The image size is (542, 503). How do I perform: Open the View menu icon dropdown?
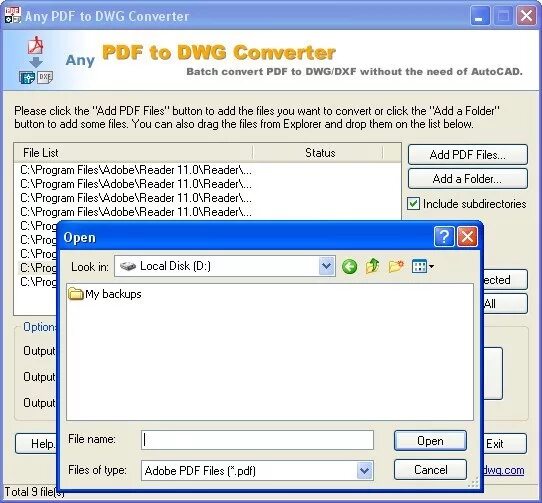[x=423, y=266]
